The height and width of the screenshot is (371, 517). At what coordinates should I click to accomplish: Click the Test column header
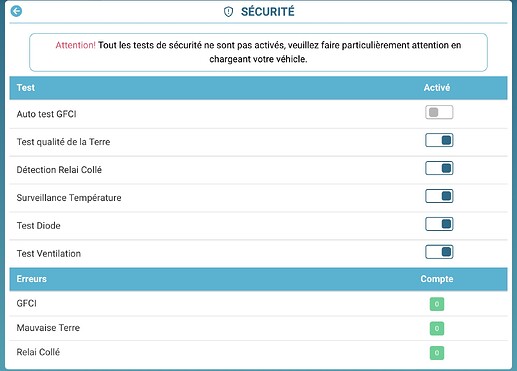tap(26, 88)
